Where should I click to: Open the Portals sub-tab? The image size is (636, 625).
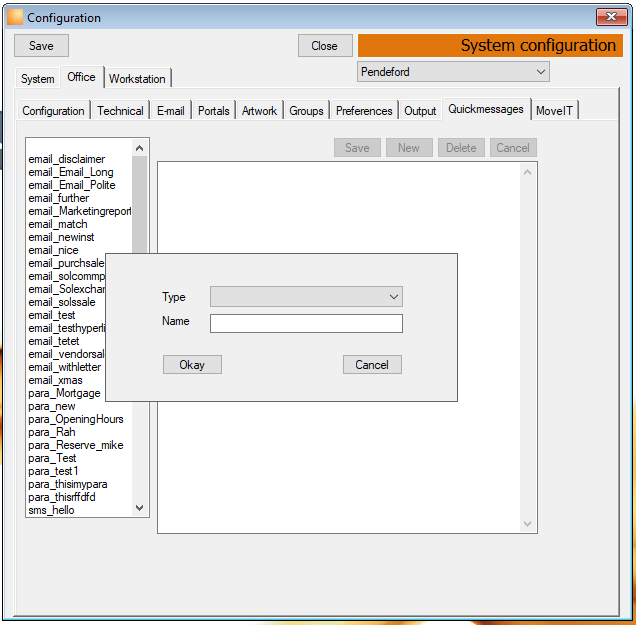pyautogui.click(x=214, y=111)
